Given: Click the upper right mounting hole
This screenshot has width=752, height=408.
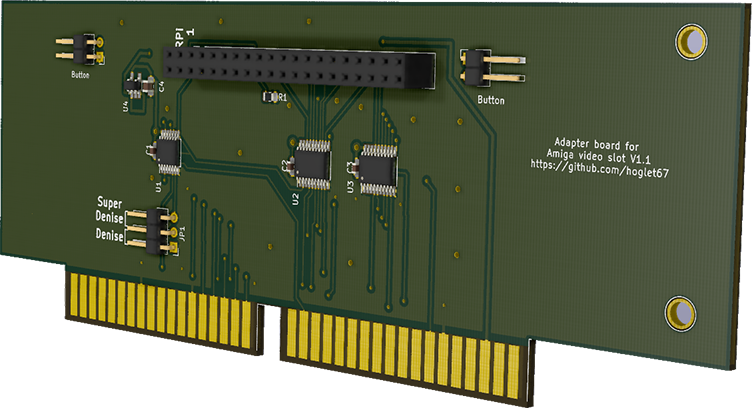Looking at the screenshot, I should (691, 42).
